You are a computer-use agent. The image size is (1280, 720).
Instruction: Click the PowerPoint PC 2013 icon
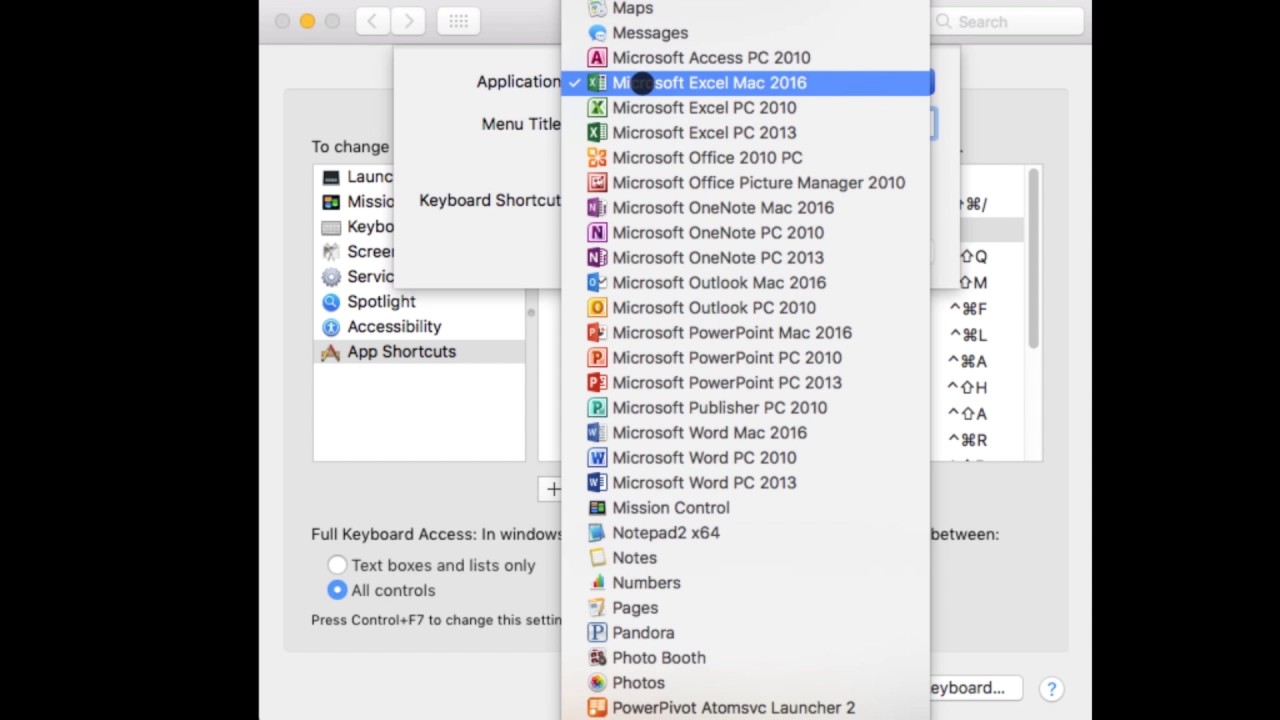[x=597, y=383]
